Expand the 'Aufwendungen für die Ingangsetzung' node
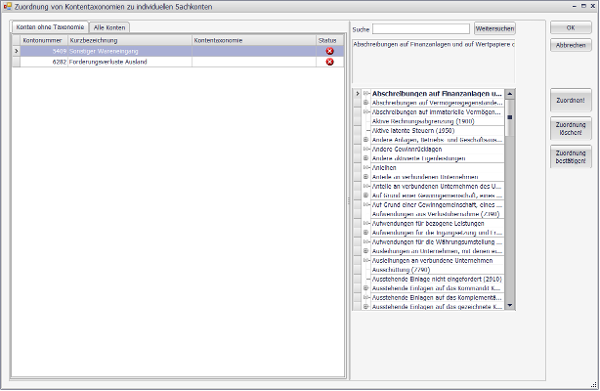The width and height of the screenshot is (600, 391). tap(366, 233)
